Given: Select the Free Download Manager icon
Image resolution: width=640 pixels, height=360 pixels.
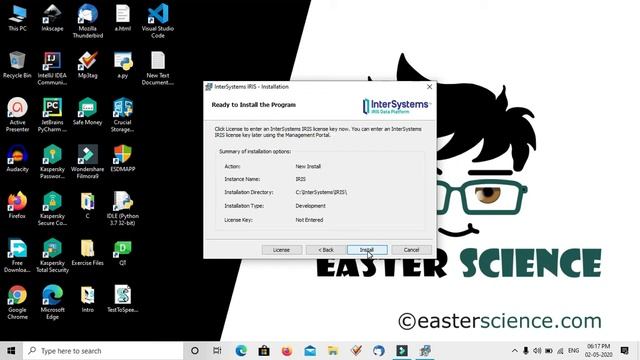Looking at the screenshot, I should (x=17, y=256).
